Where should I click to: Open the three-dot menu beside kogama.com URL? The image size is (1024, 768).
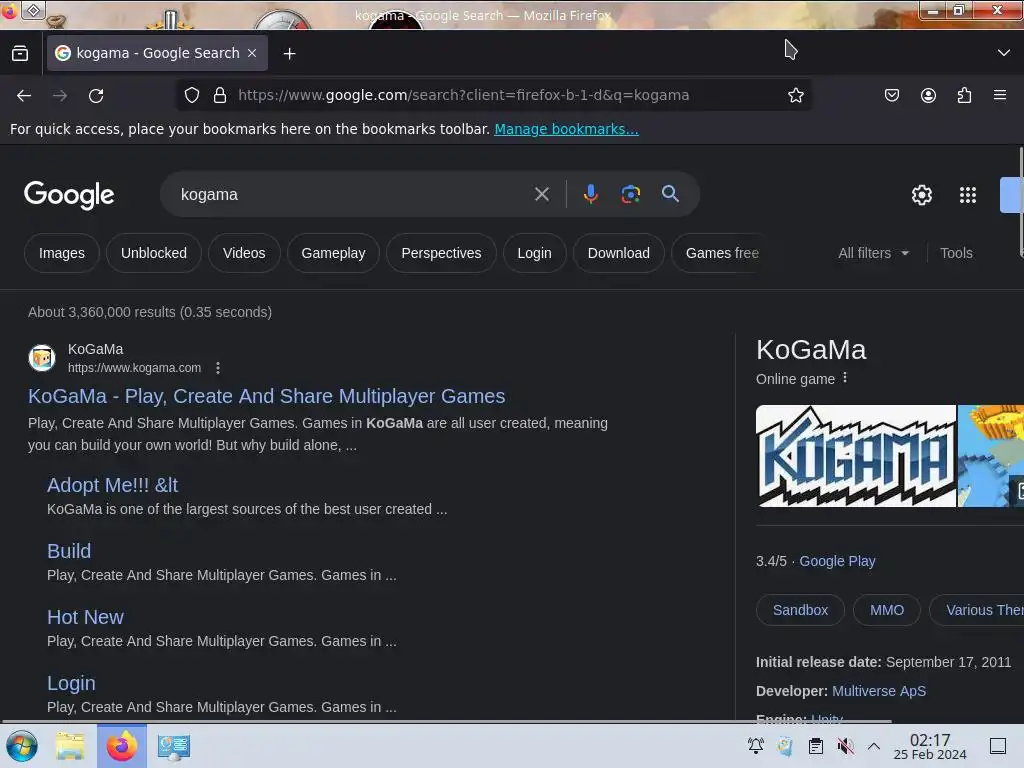[x=217, y=368]
